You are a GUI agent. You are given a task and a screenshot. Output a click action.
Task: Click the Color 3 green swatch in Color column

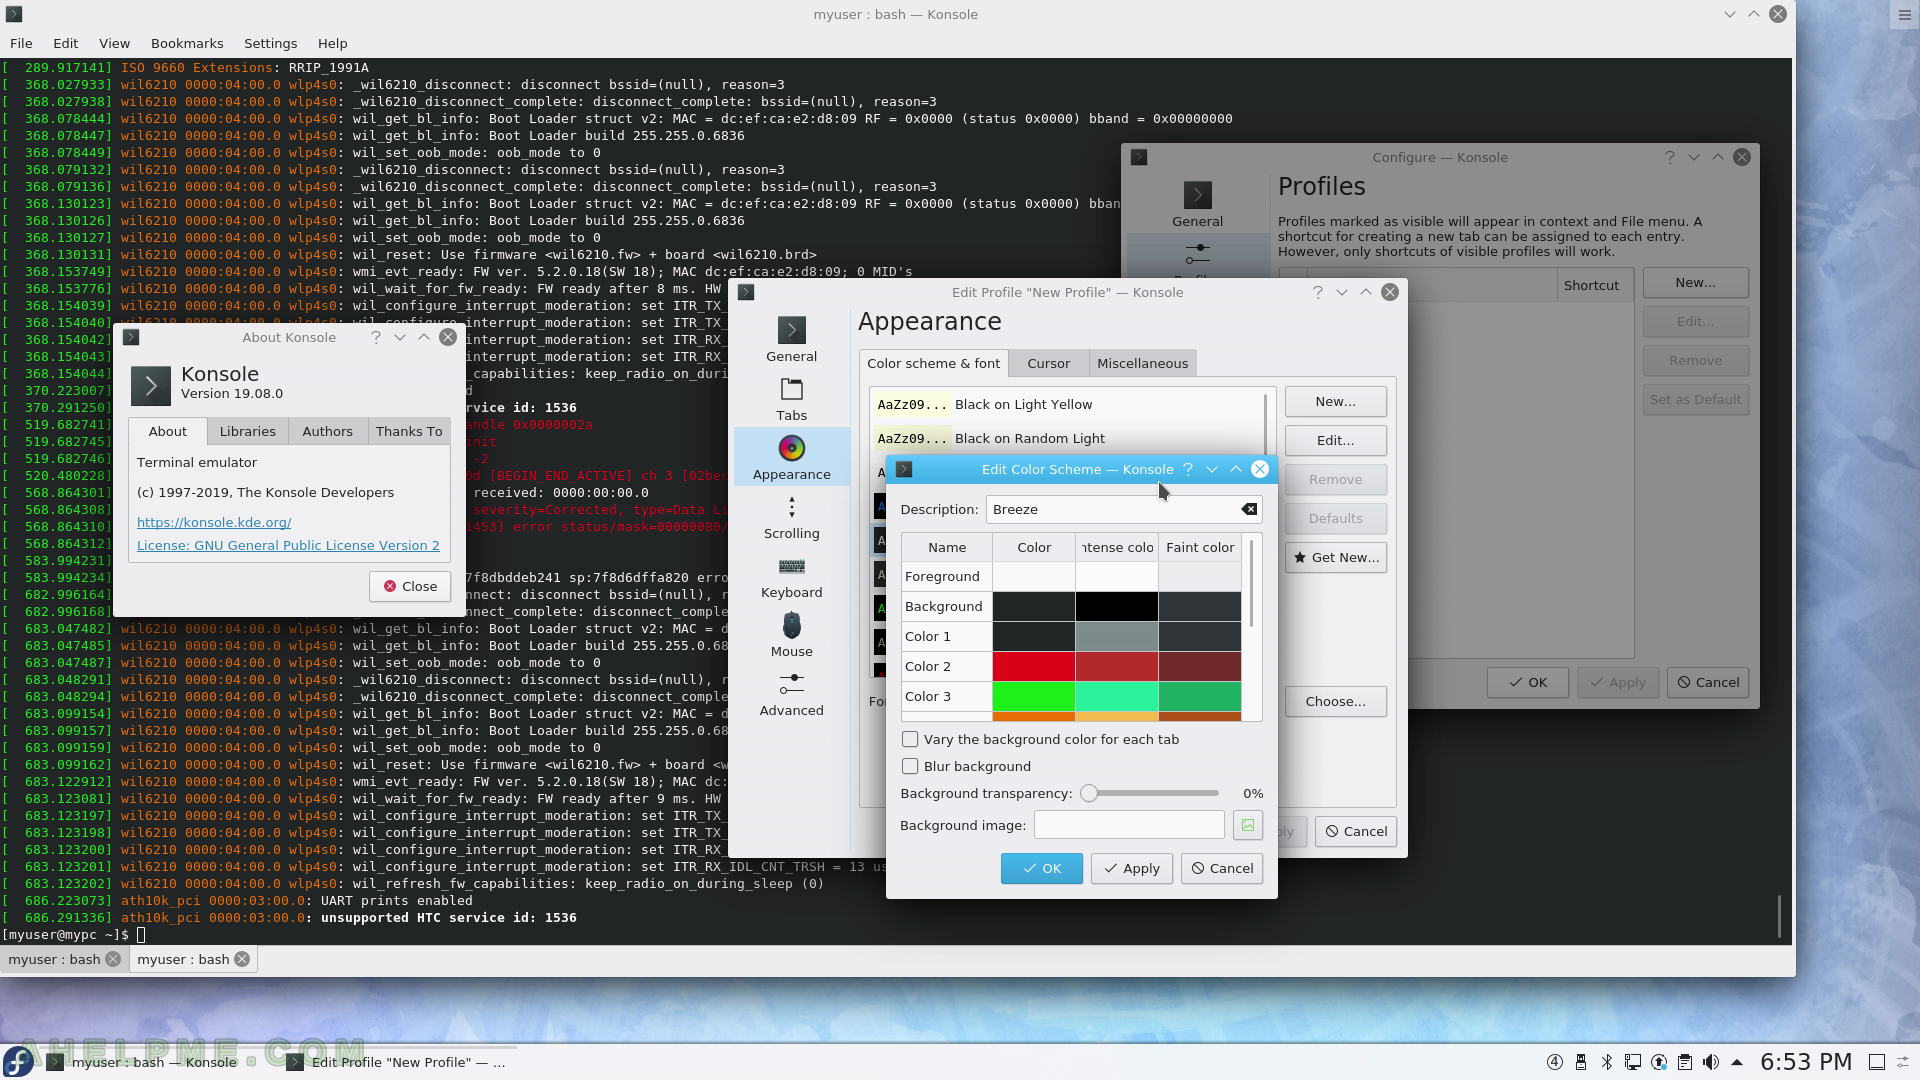[1033, 696]
